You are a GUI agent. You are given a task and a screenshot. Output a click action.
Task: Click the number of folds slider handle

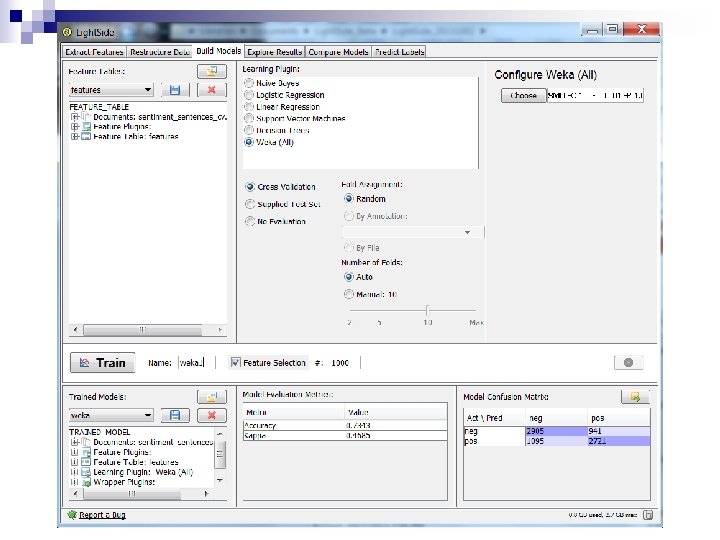(x=427, y=310)
